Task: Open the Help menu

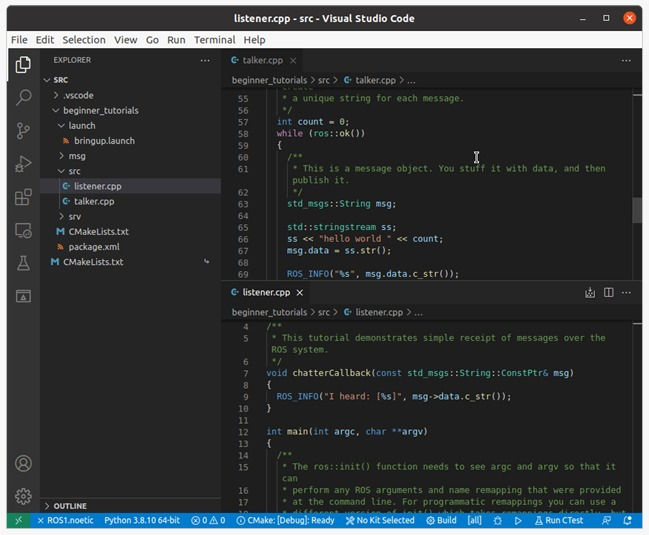Action: tap(254, 40)
